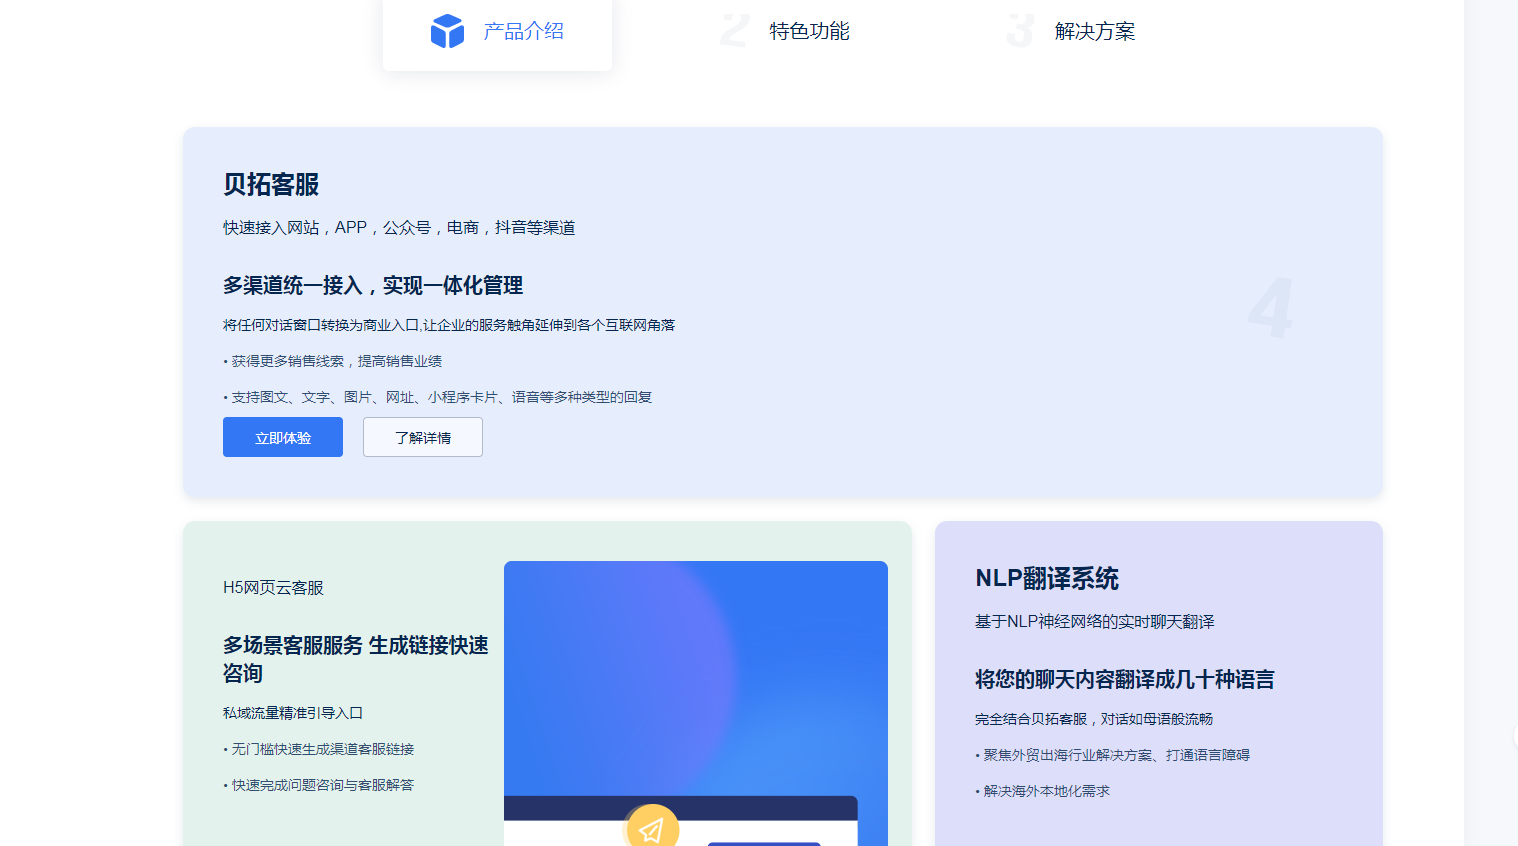Click the blue cube icon beside 产品介绍
1518x846 pixels.
click(x=447, y=31)
